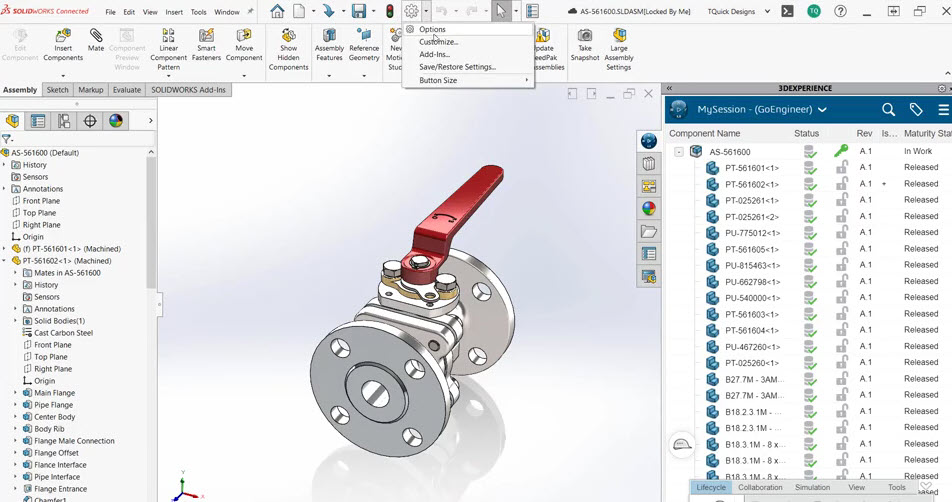Image resolution: width=952 pixels, height=502 pixels.
Task: Toggle the lock icon for PU-815463<1>
Action: coord(842,265)
